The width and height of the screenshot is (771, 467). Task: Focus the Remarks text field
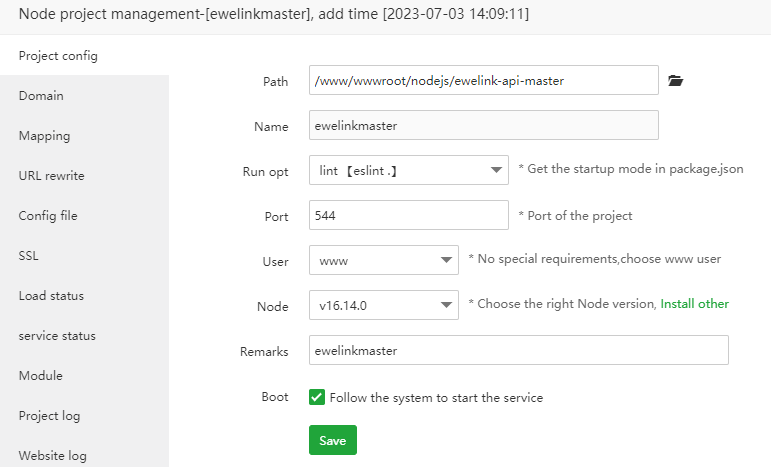click(518, 350)
